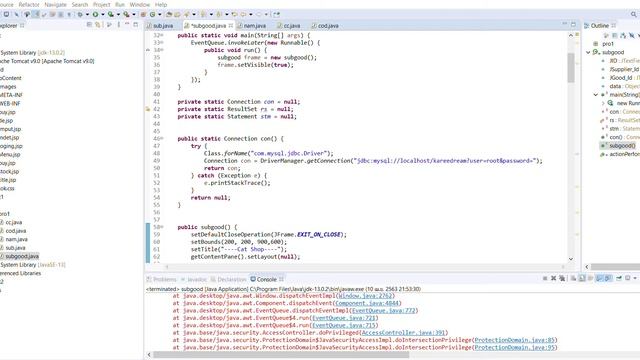The height and width of the screenshot is (360, 640).
Task: Toggle Word Wrap in Console toolbar
Action: pyautogui.click(x=590, y=278)
